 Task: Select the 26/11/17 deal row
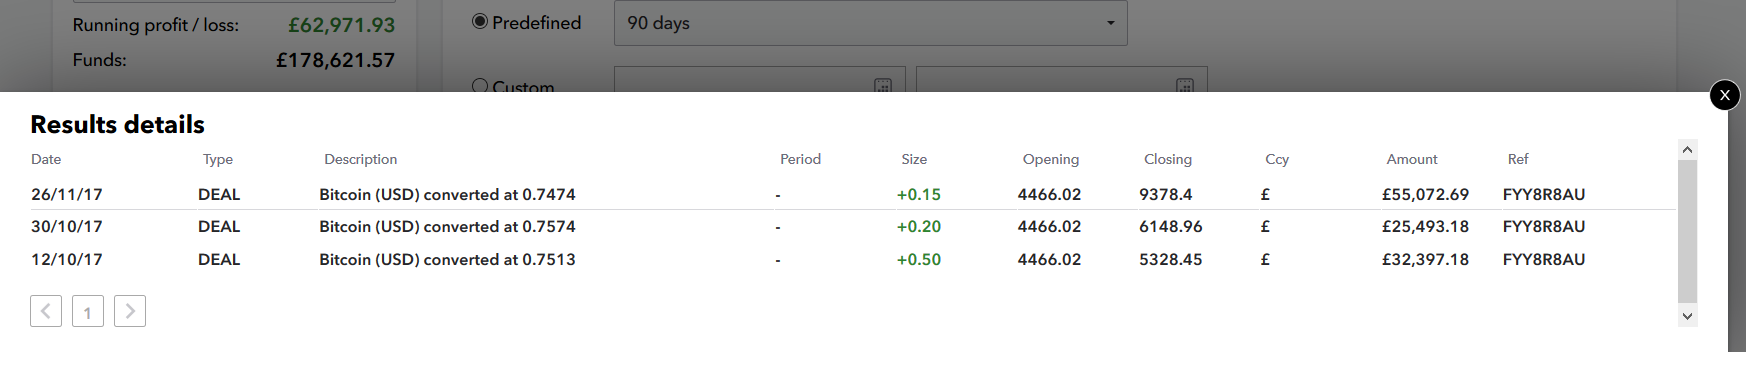click(852, 194)
